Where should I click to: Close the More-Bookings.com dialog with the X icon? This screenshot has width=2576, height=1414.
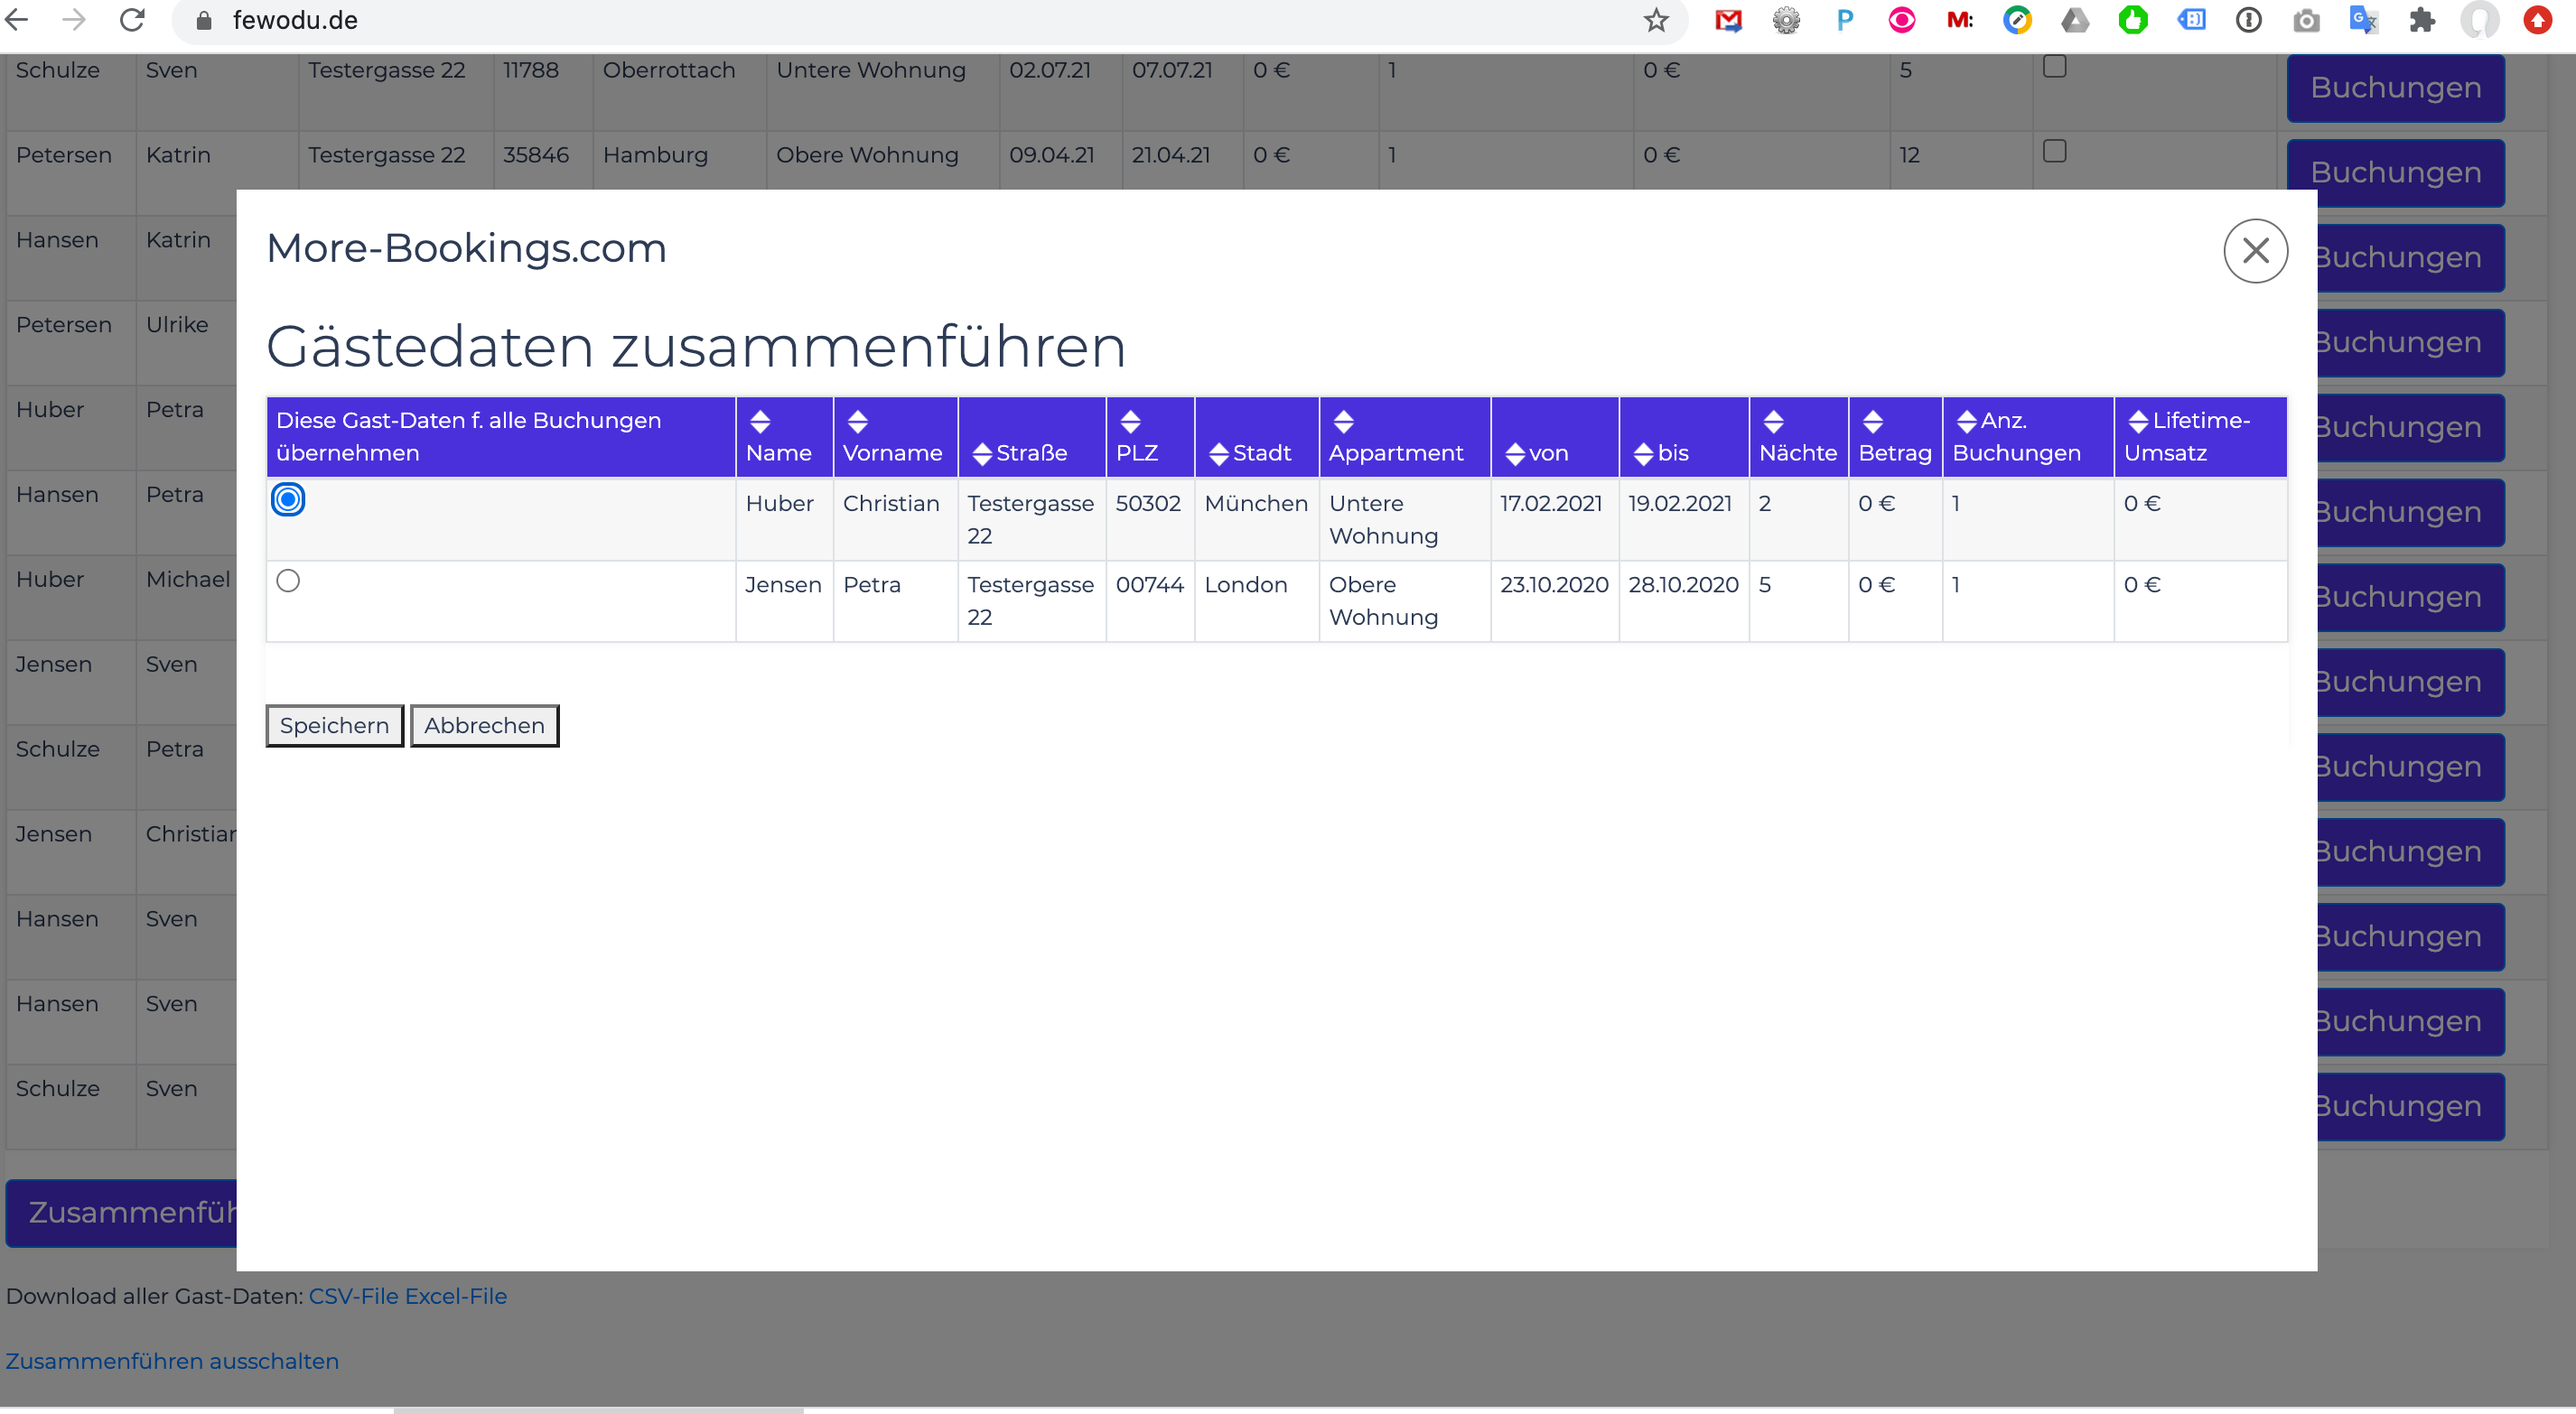pos(2255,250)
